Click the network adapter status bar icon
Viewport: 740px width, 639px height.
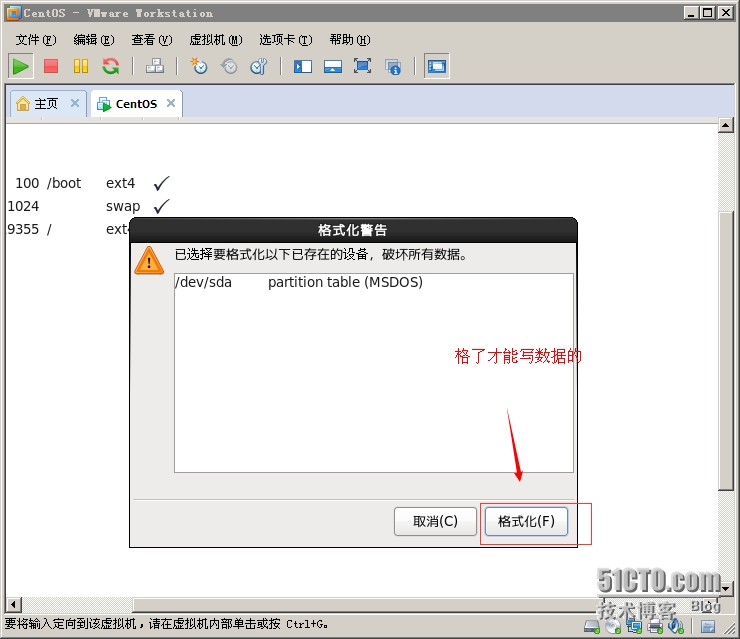click(634, 626)
